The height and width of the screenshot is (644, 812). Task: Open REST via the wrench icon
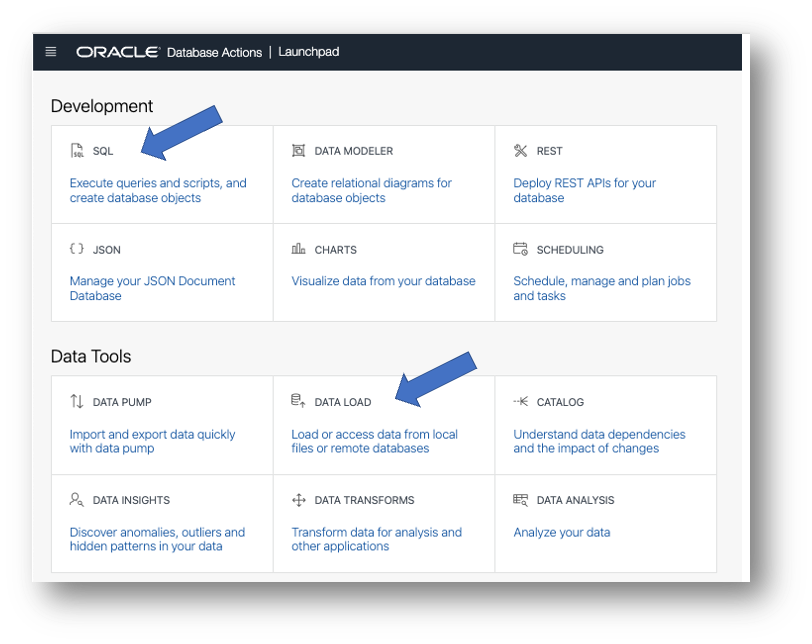(x=522, y=150)
